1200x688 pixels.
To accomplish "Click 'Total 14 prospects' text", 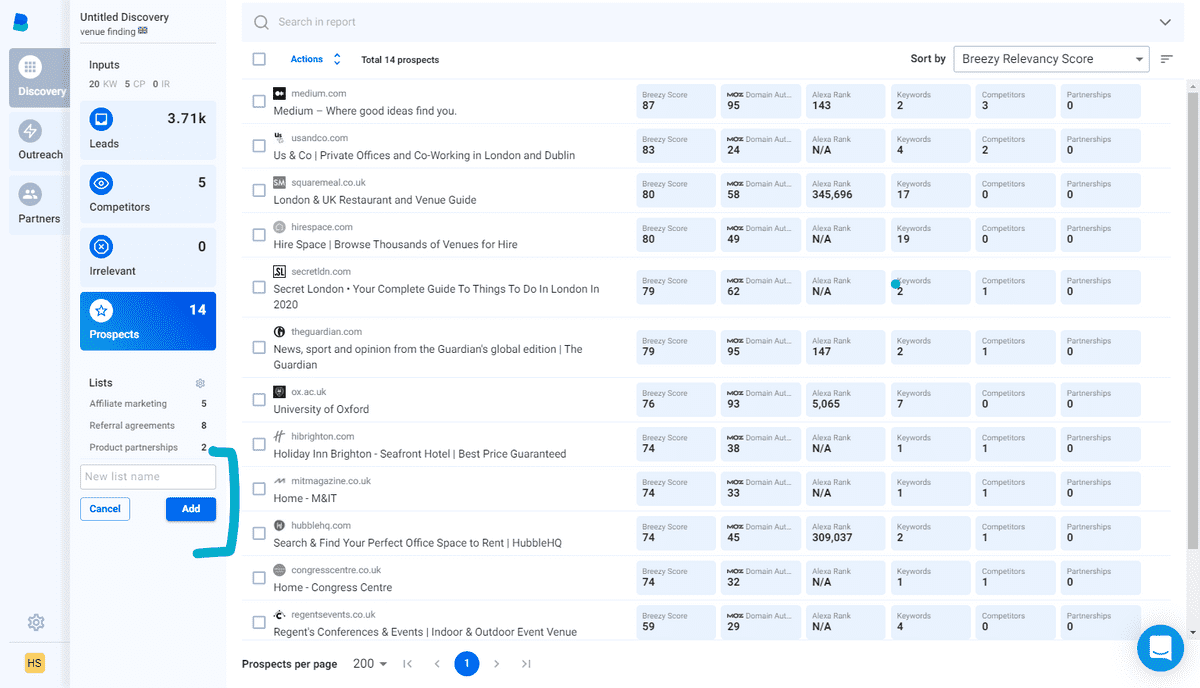I will [x=400, y=60].
